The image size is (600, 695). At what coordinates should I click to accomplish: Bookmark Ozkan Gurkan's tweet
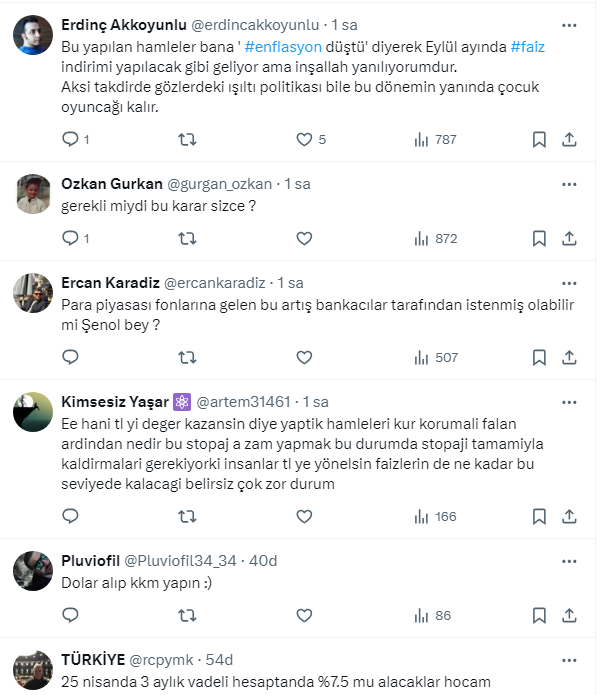tap(539, 238)
